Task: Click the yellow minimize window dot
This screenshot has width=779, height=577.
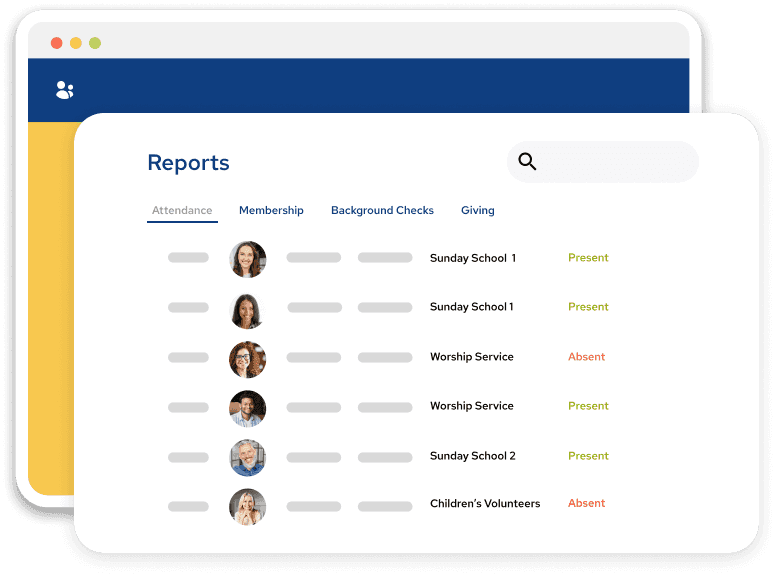Action: pos(76,43)
